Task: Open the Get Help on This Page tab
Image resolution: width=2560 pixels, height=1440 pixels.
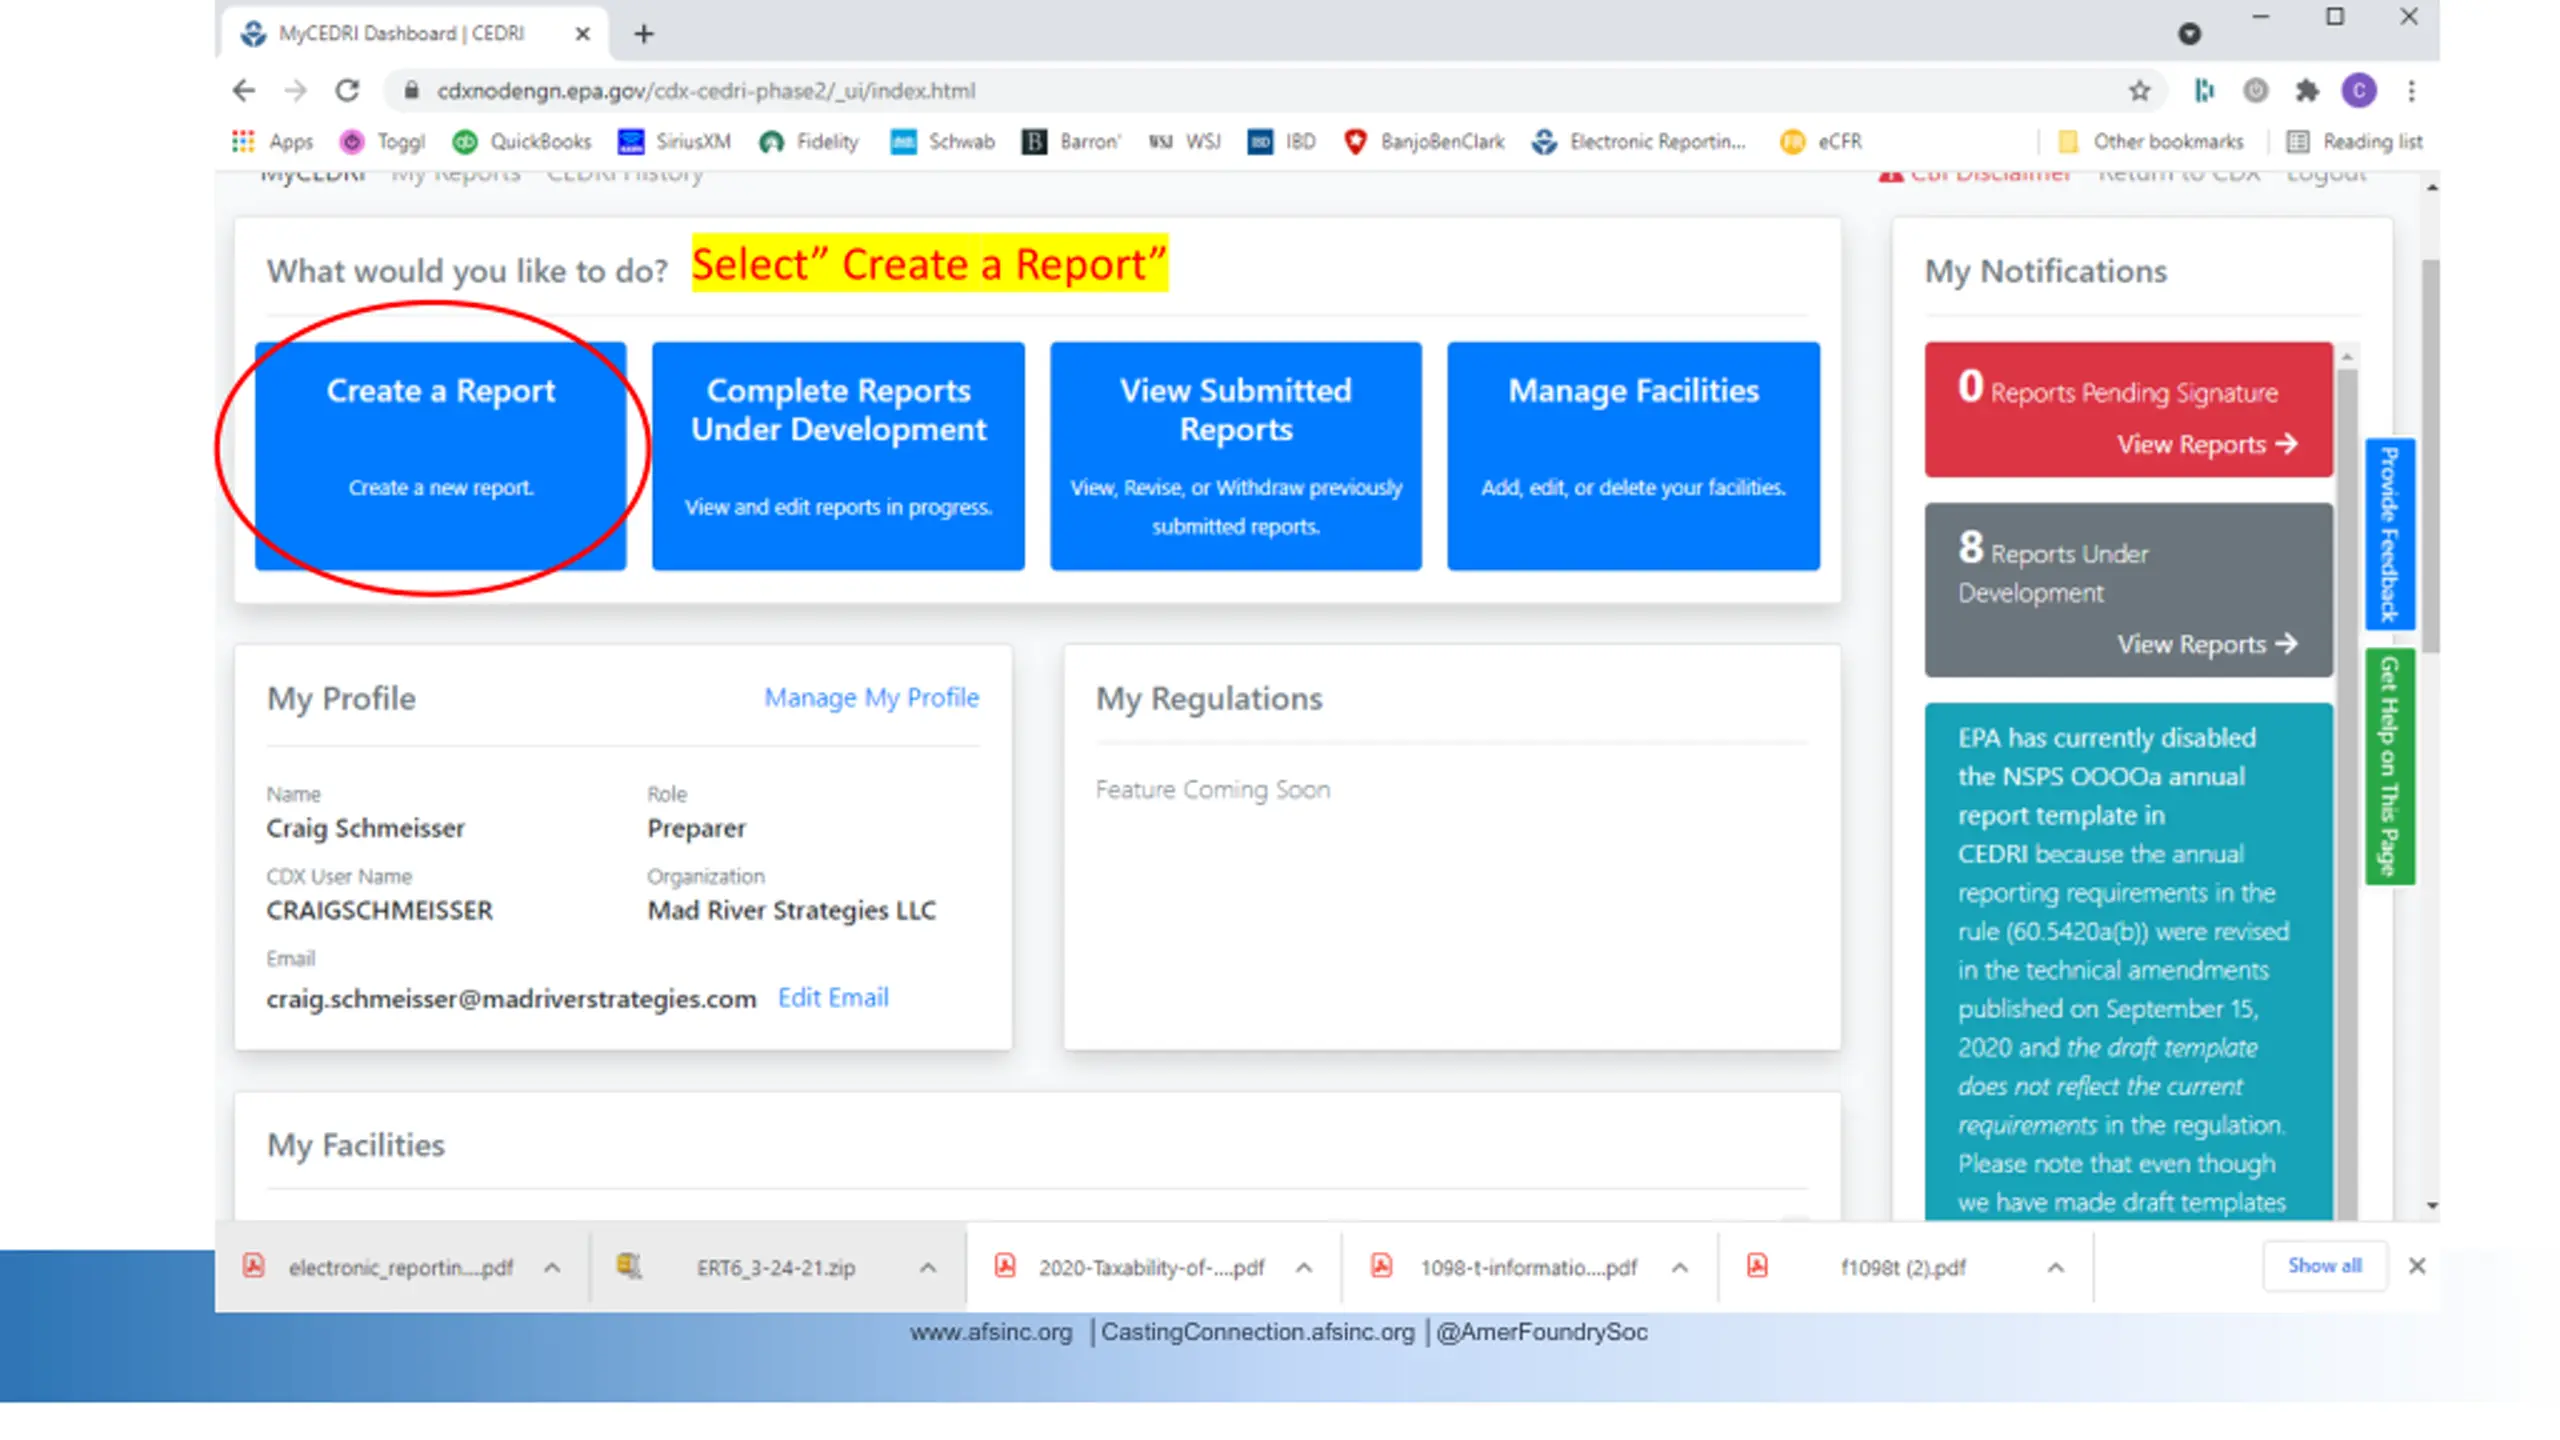Action: point(2389,766)
